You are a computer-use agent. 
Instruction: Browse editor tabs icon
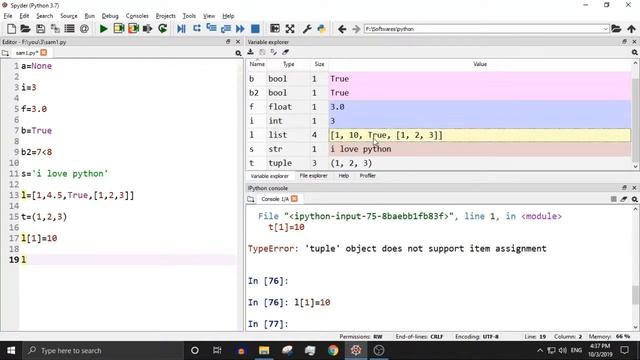(x=5, y=53)
